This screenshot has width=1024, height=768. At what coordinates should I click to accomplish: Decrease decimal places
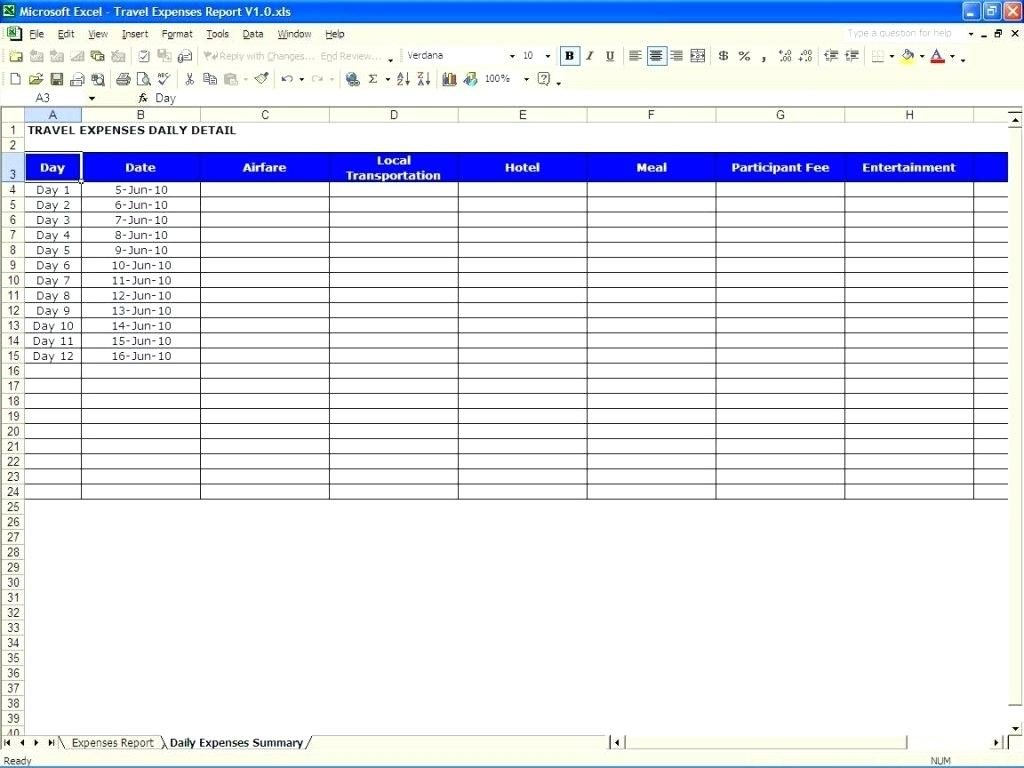click(805, 56)
